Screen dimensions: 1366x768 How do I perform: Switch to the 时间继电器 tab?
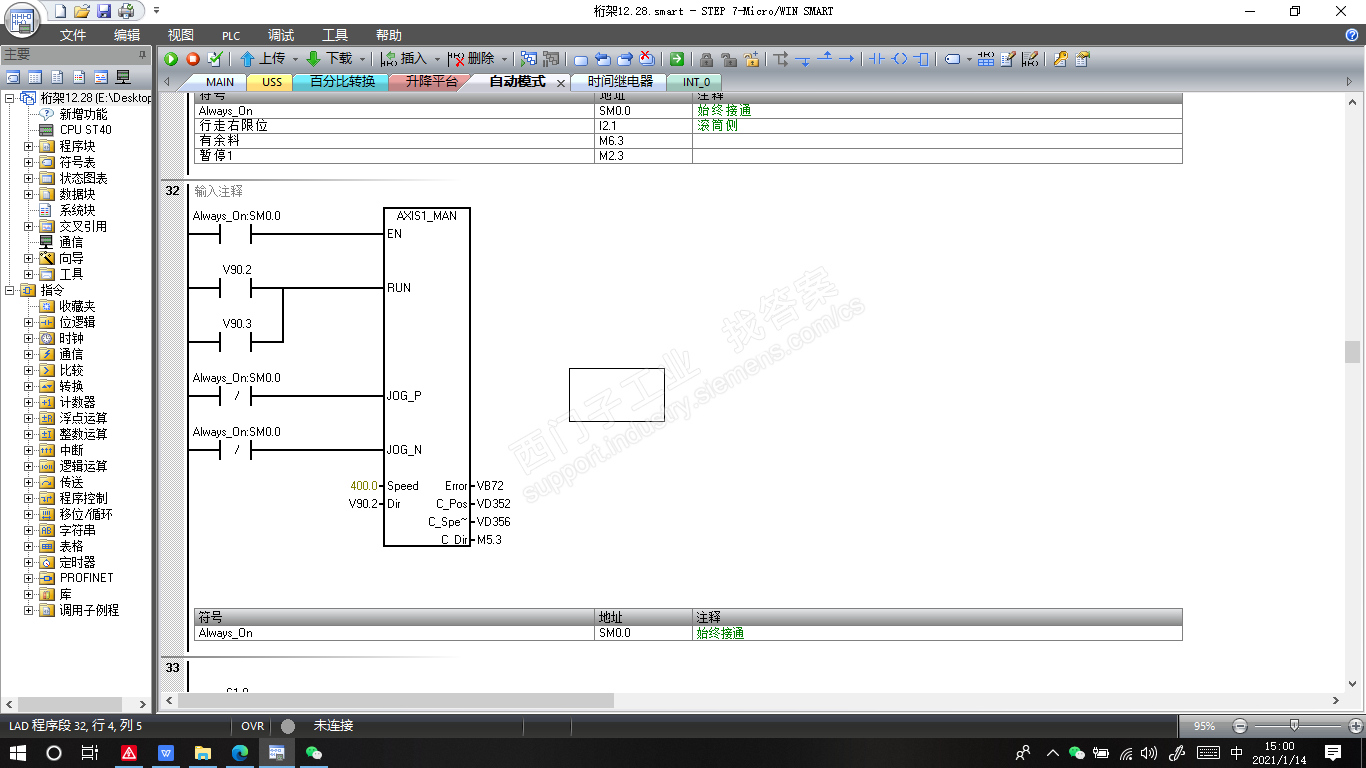click(x=620, y=82)
